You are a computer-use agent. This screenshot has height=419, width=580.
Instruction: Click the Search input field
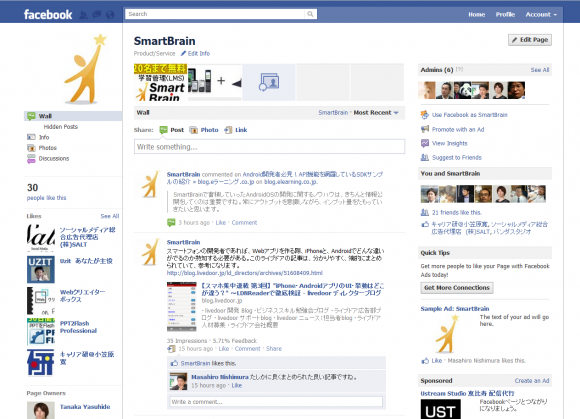pyautogui.click(x=215, y=14)
